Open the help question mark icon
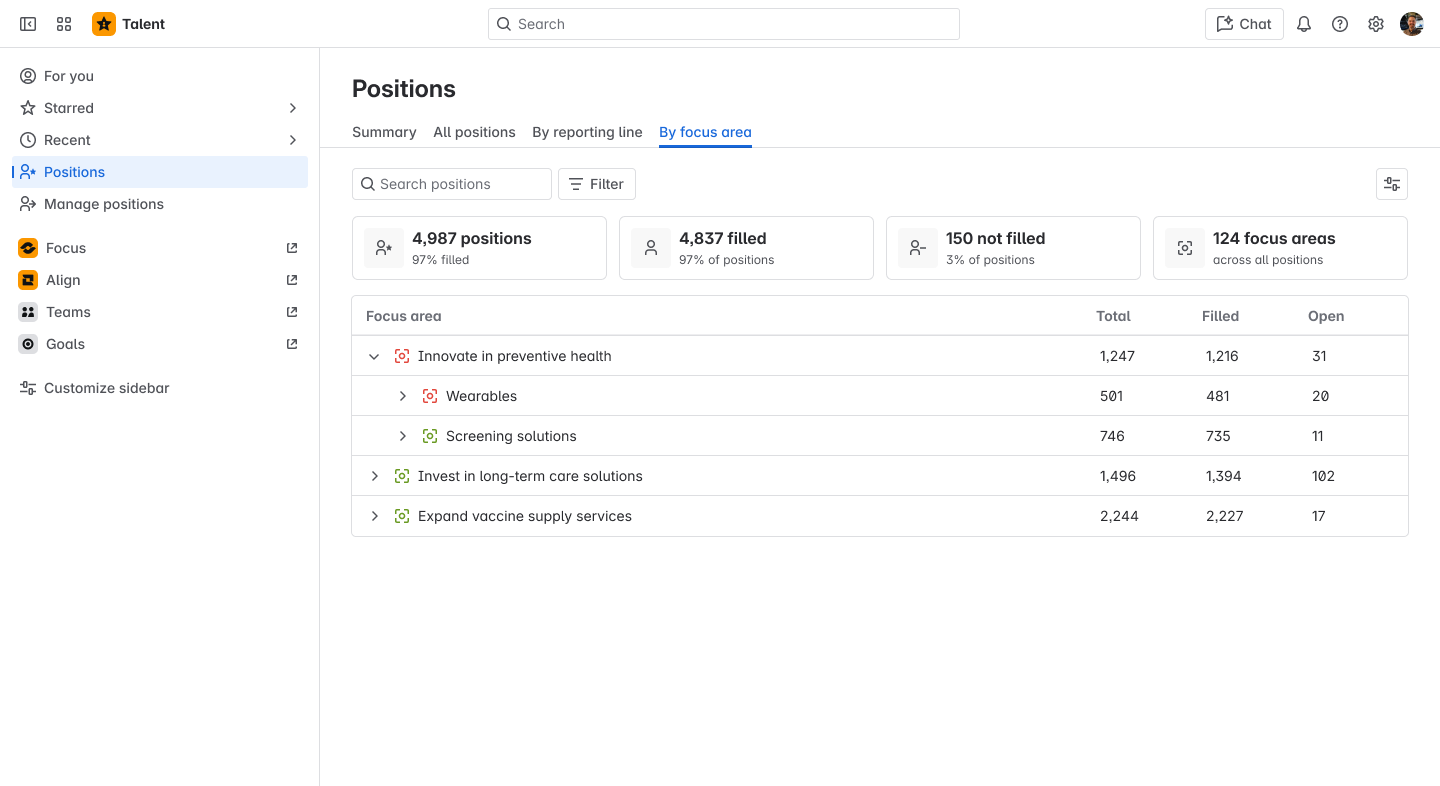The height and width of the screenshot is (786, 1440). [1340, 24]
